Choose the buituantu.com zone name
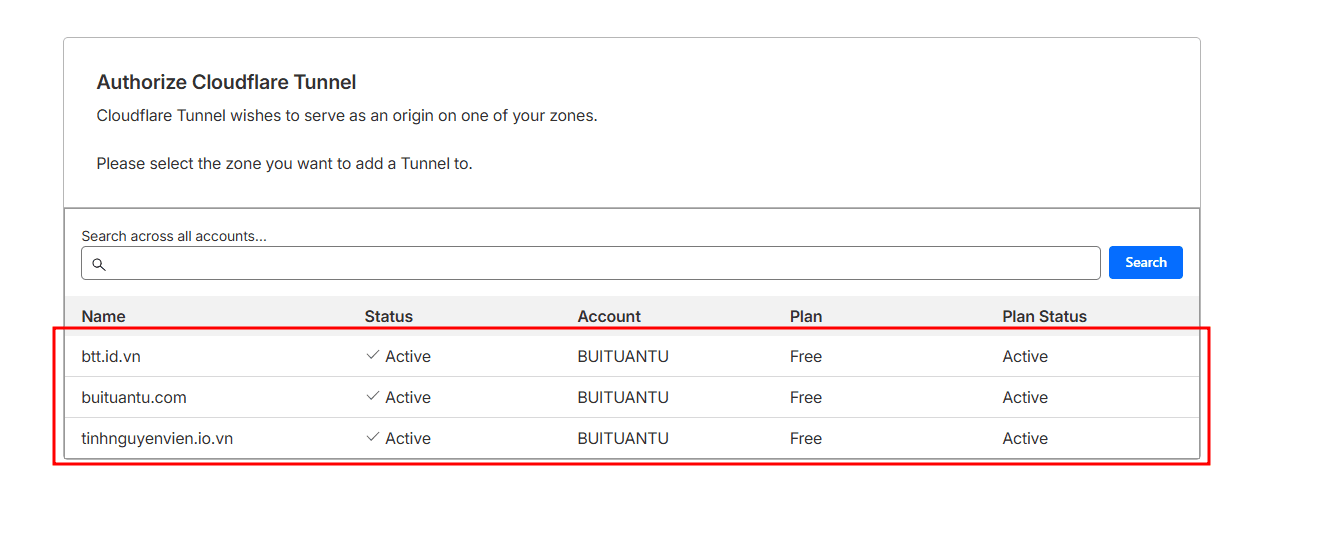This screenshot has width=1317, height=557. point(134,398)
